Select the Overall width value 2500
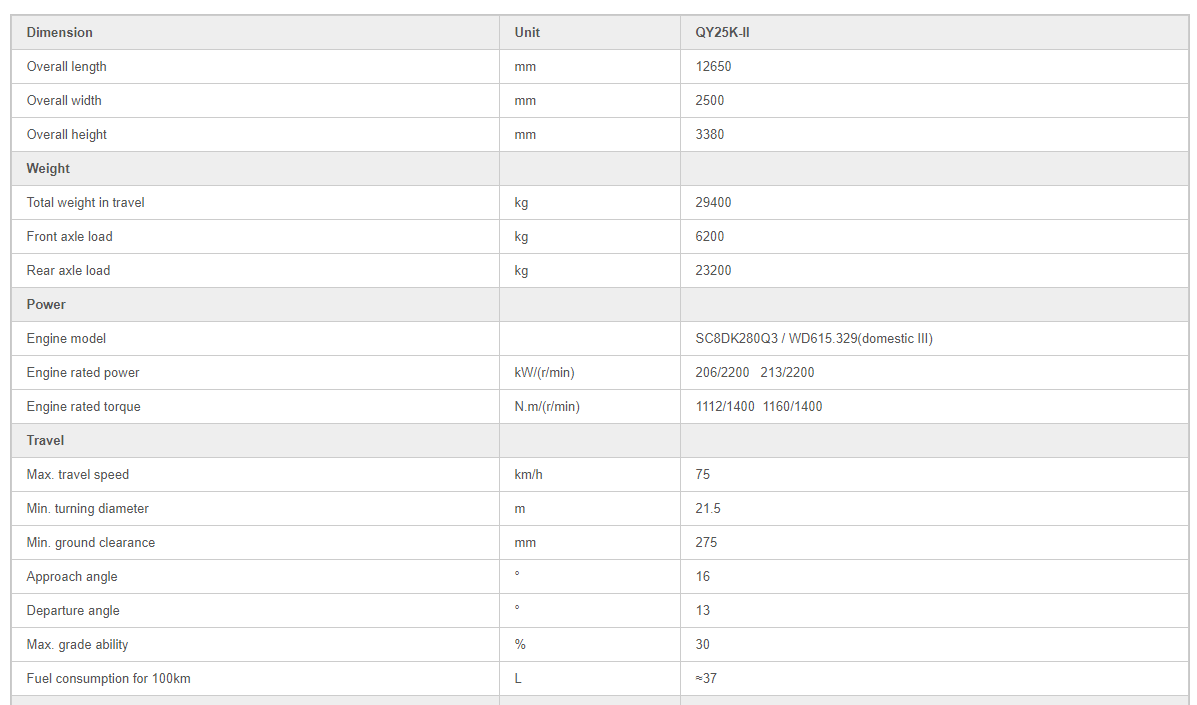Viewport: 1197px width, 705px height. coord(709,101)
